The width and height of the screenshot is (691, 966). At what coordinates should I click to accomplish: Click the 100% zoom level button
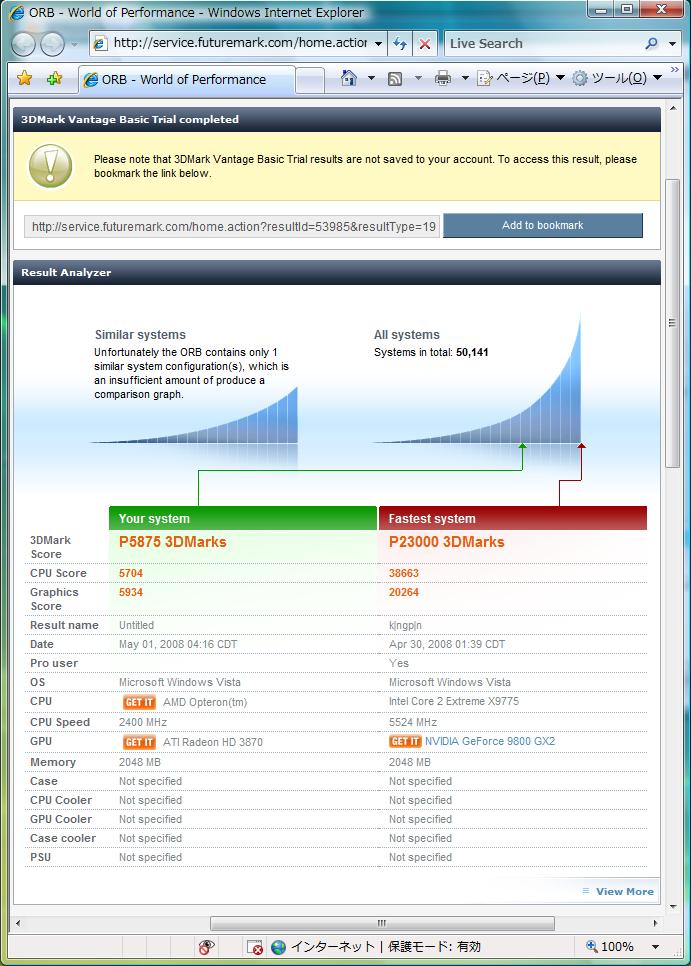(609, 947)
